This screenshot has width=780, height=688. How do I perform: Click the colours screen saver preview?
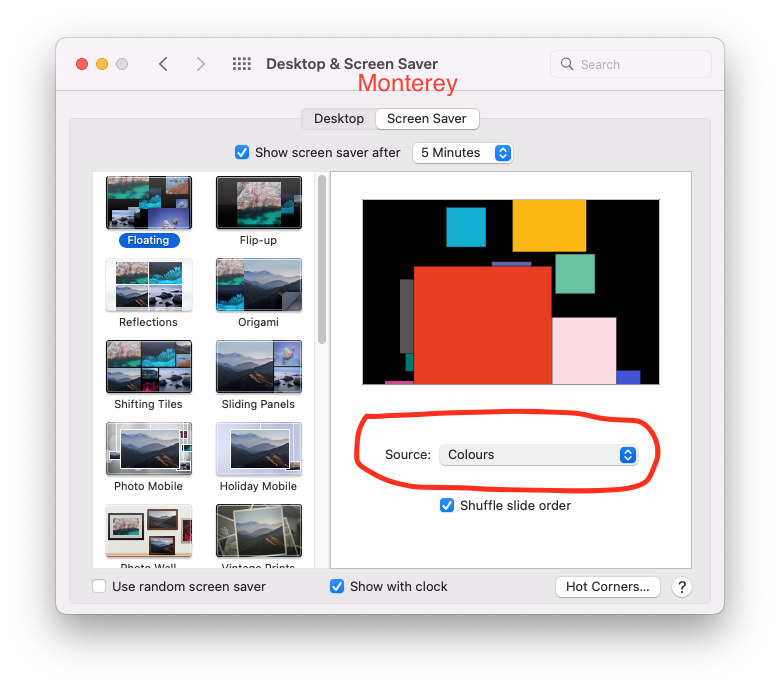click(511, 292)
